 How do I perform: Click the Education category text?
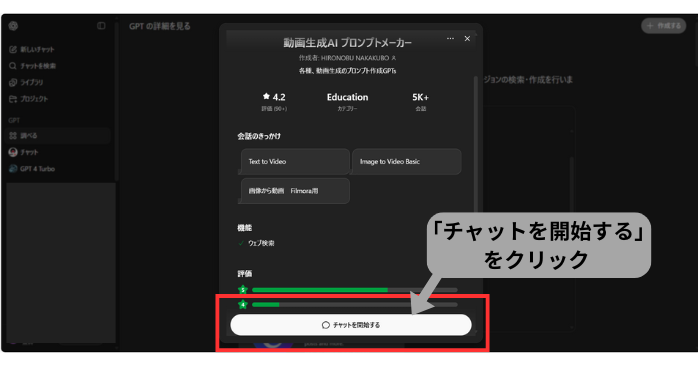347,97
